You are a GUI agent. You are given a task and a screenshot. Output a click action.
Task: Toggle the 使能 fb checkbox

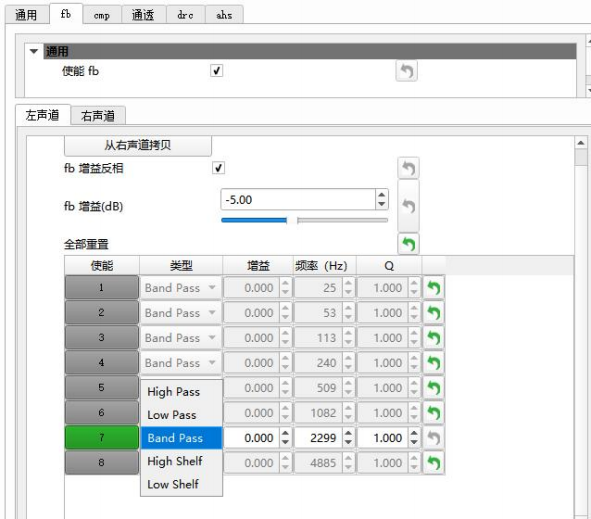coord(216,70)
